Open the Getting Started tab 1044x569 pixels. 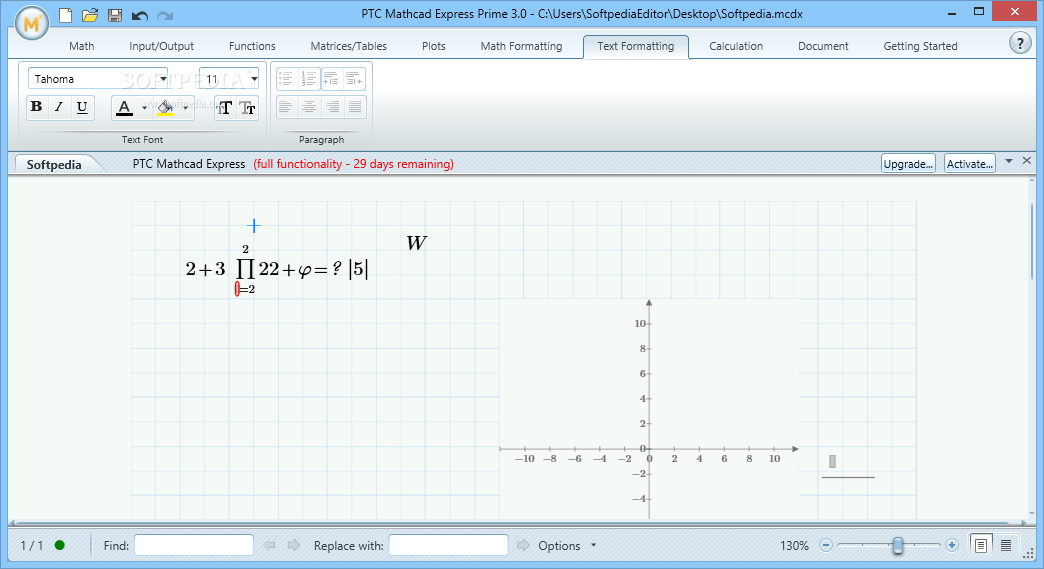tap(920, 46)
